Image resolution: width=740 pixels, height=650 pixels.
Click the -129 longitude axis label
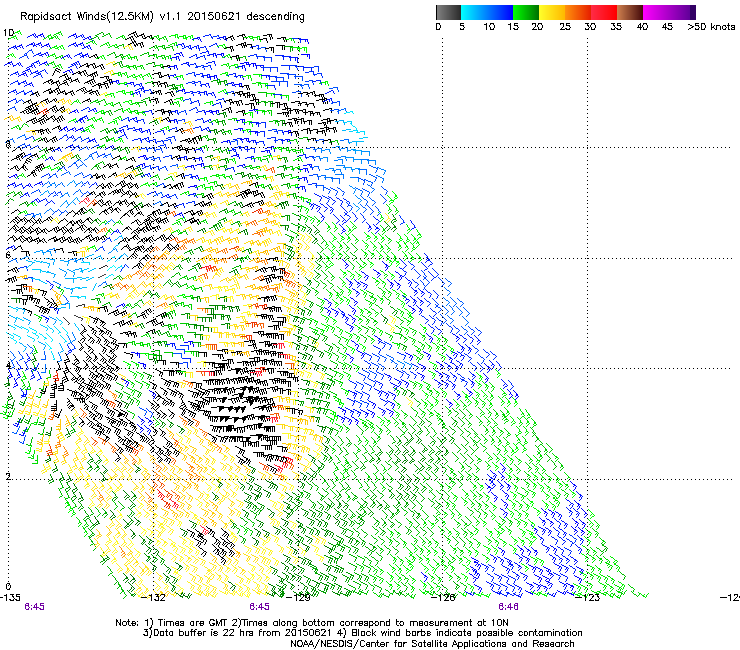coord(299,598)
